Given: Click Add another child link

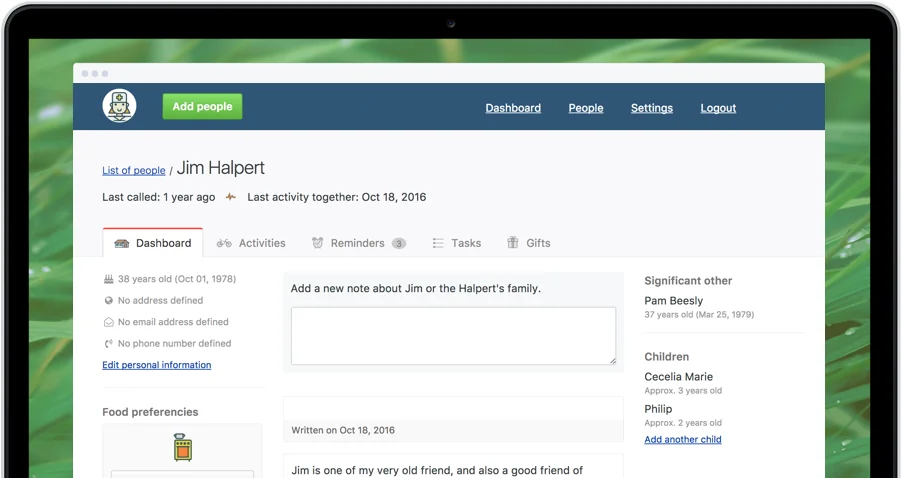Looking at the screenshot, I should pyautogui.click(x=683, y=439).
